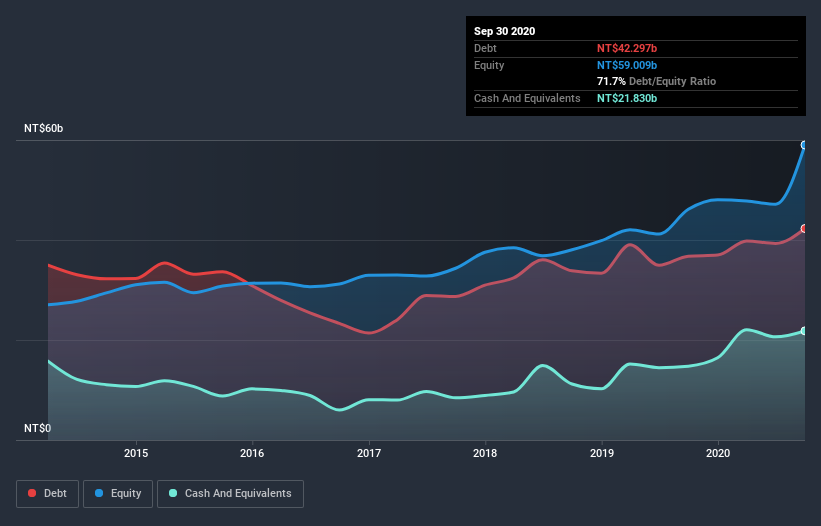Viewport: 821px width, 526px height.
Task: Select the Cash endpoint marker on chart
Action: (804, 331)
